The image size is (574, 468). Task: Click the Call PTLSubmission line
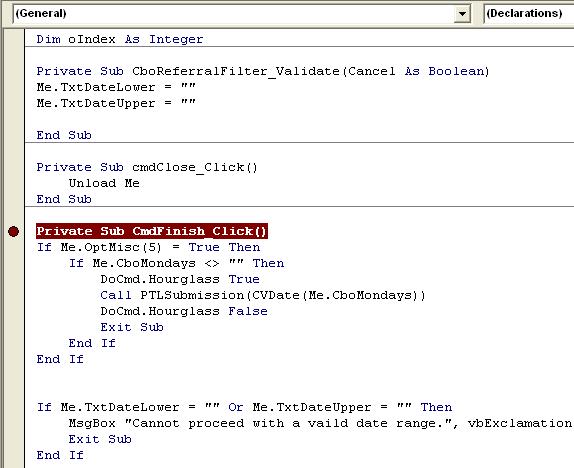263,295
